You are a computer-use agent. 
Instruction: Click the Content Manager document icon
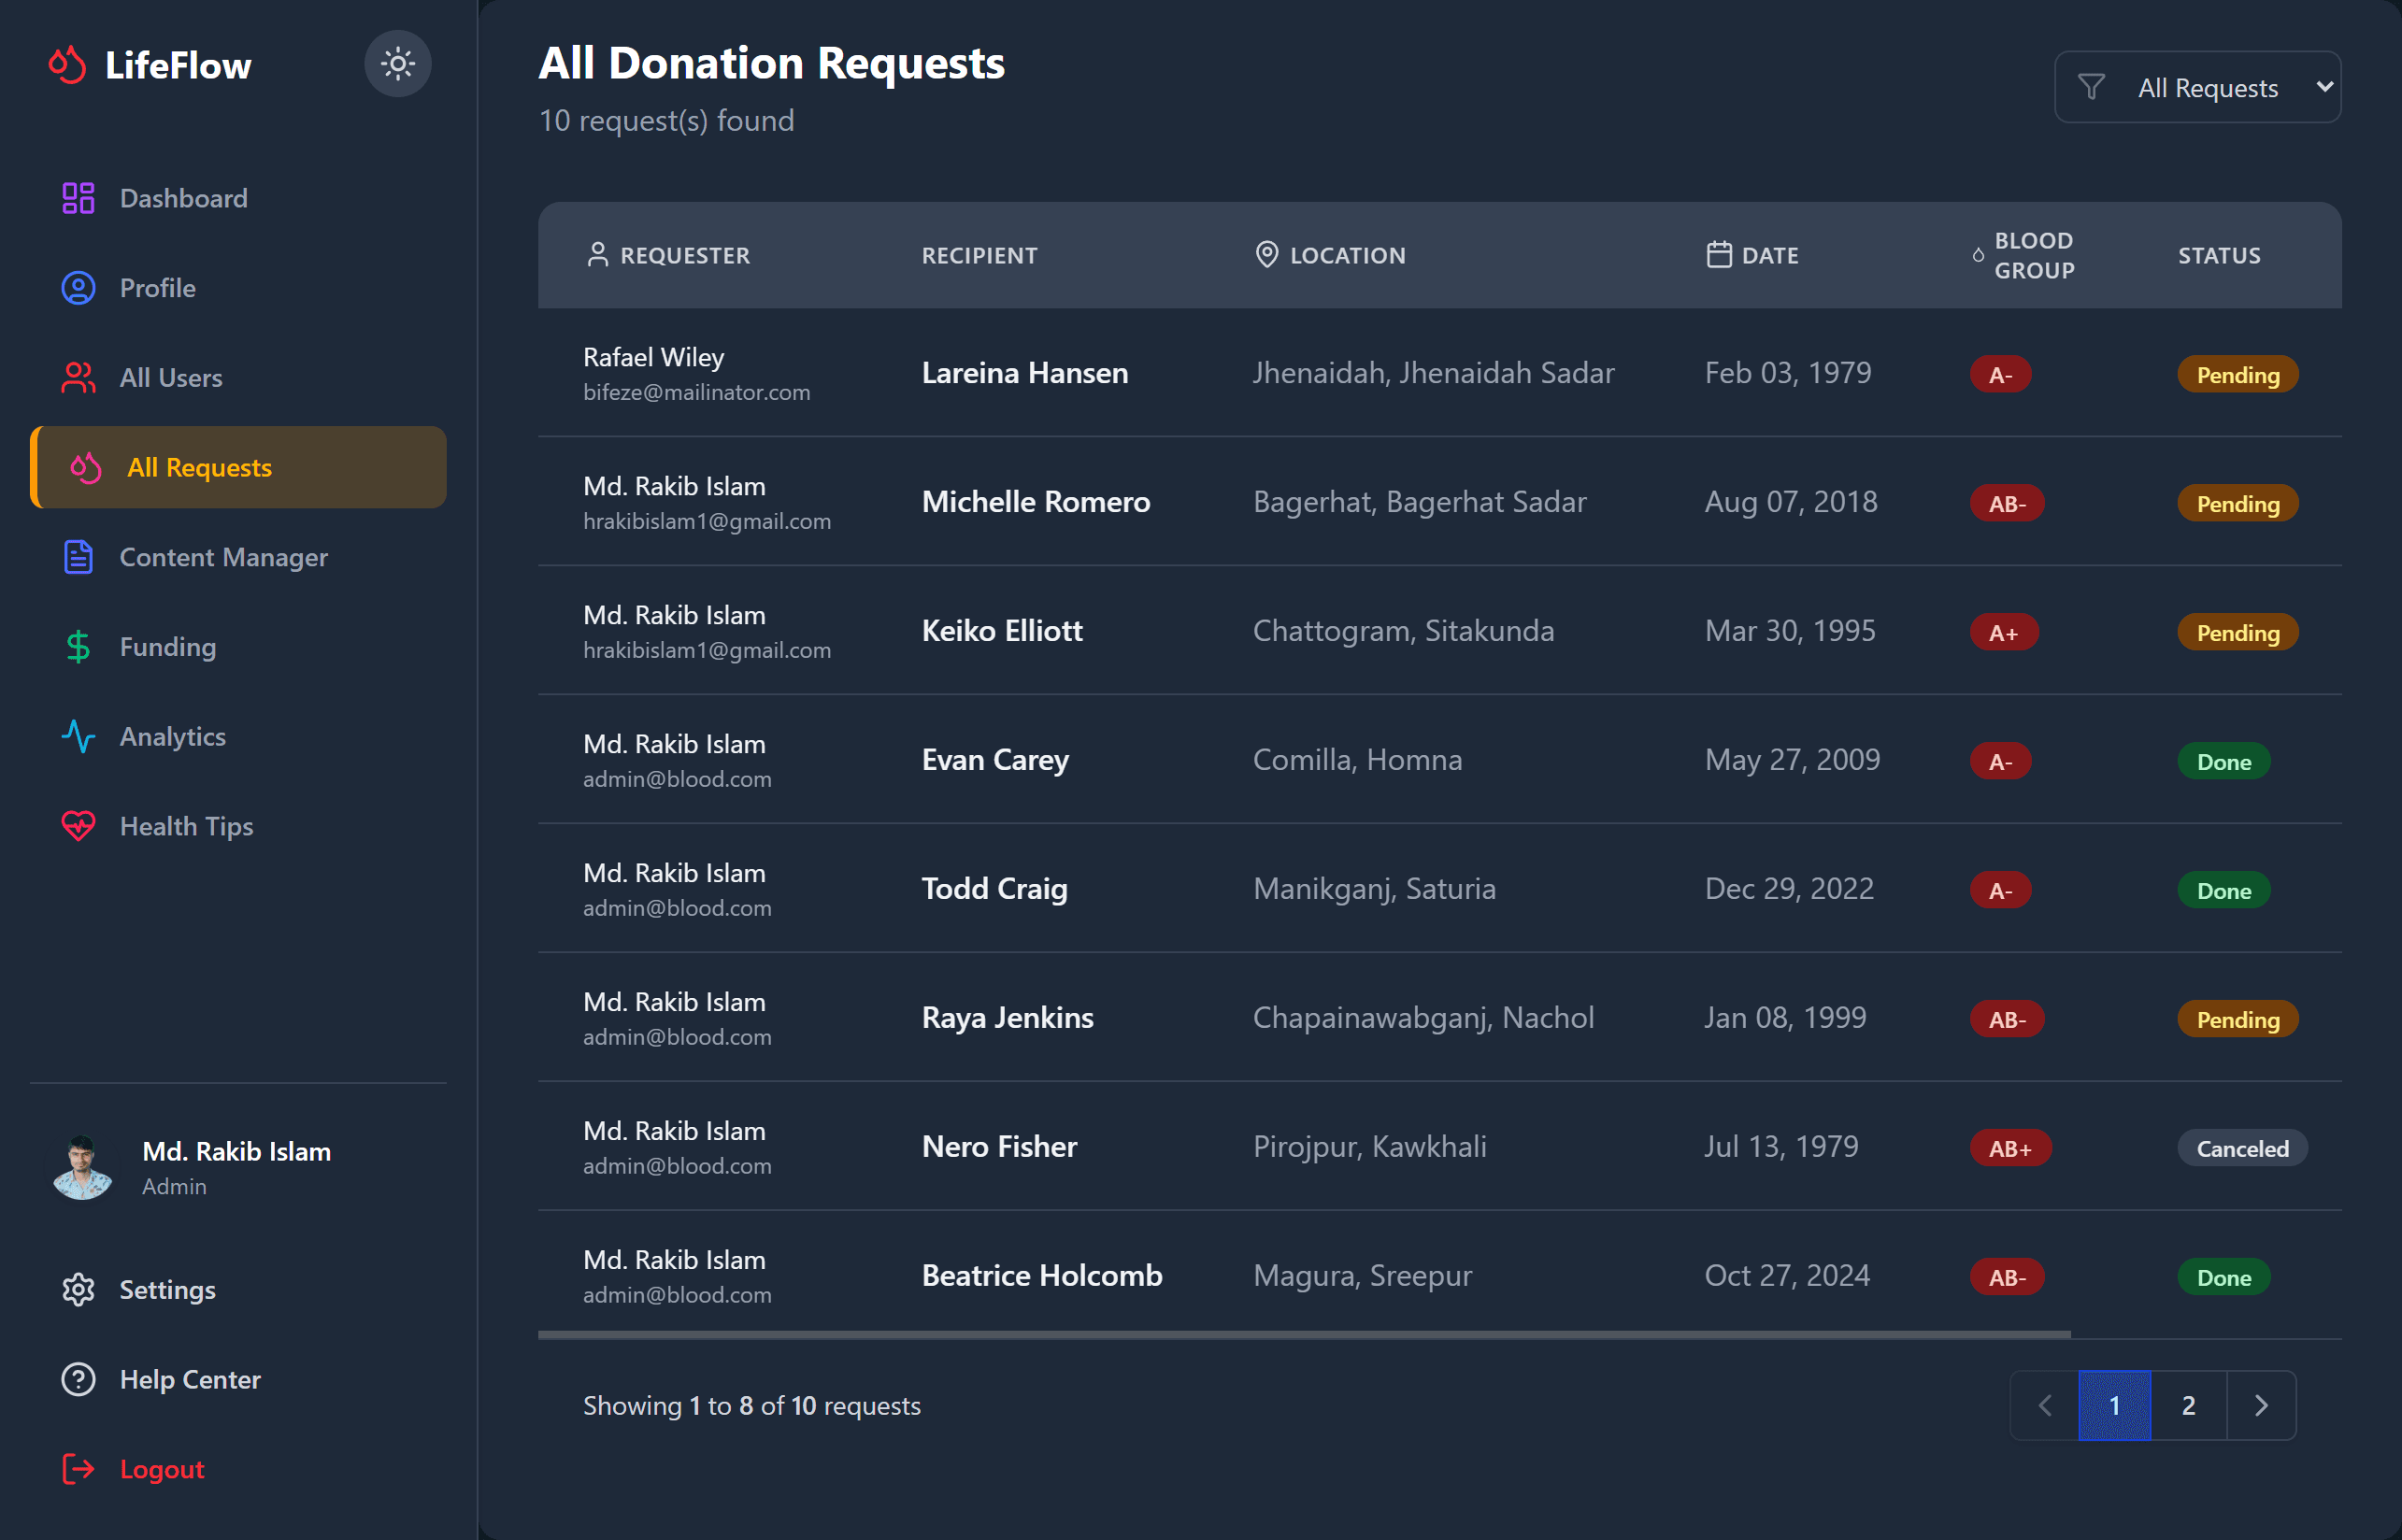tap(78, 557)
